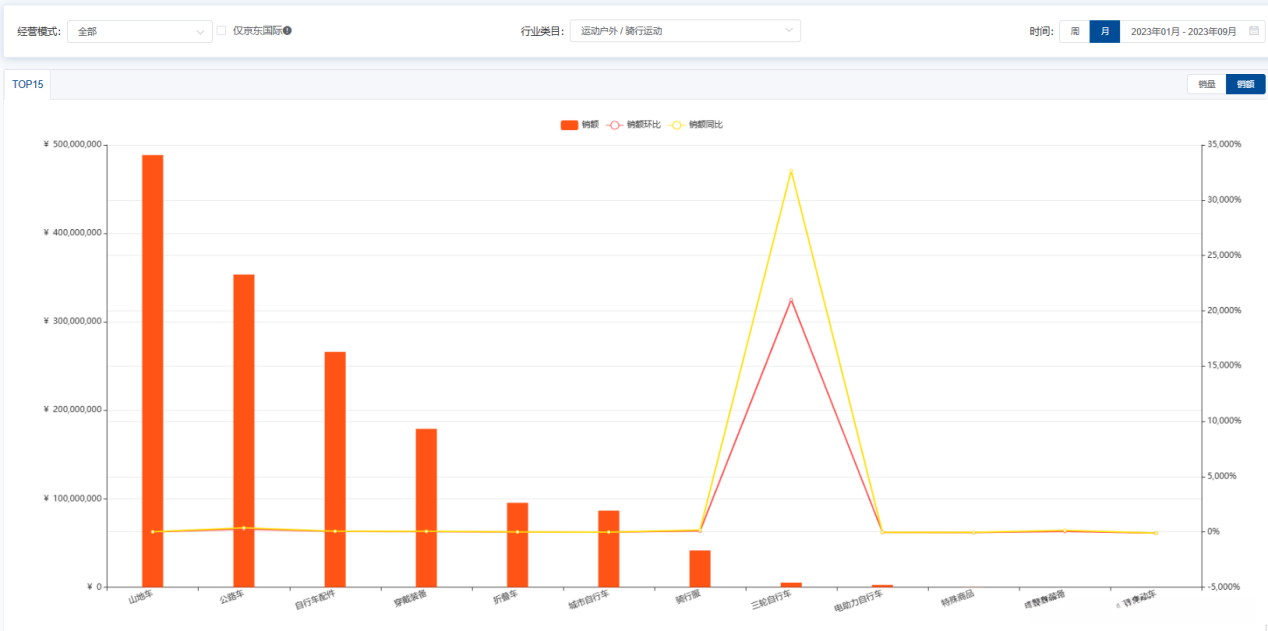Viewport: 1268px width, 631px height.
Task: Click the 特殊商品 axis label
Action: click(x=957, y=599)
